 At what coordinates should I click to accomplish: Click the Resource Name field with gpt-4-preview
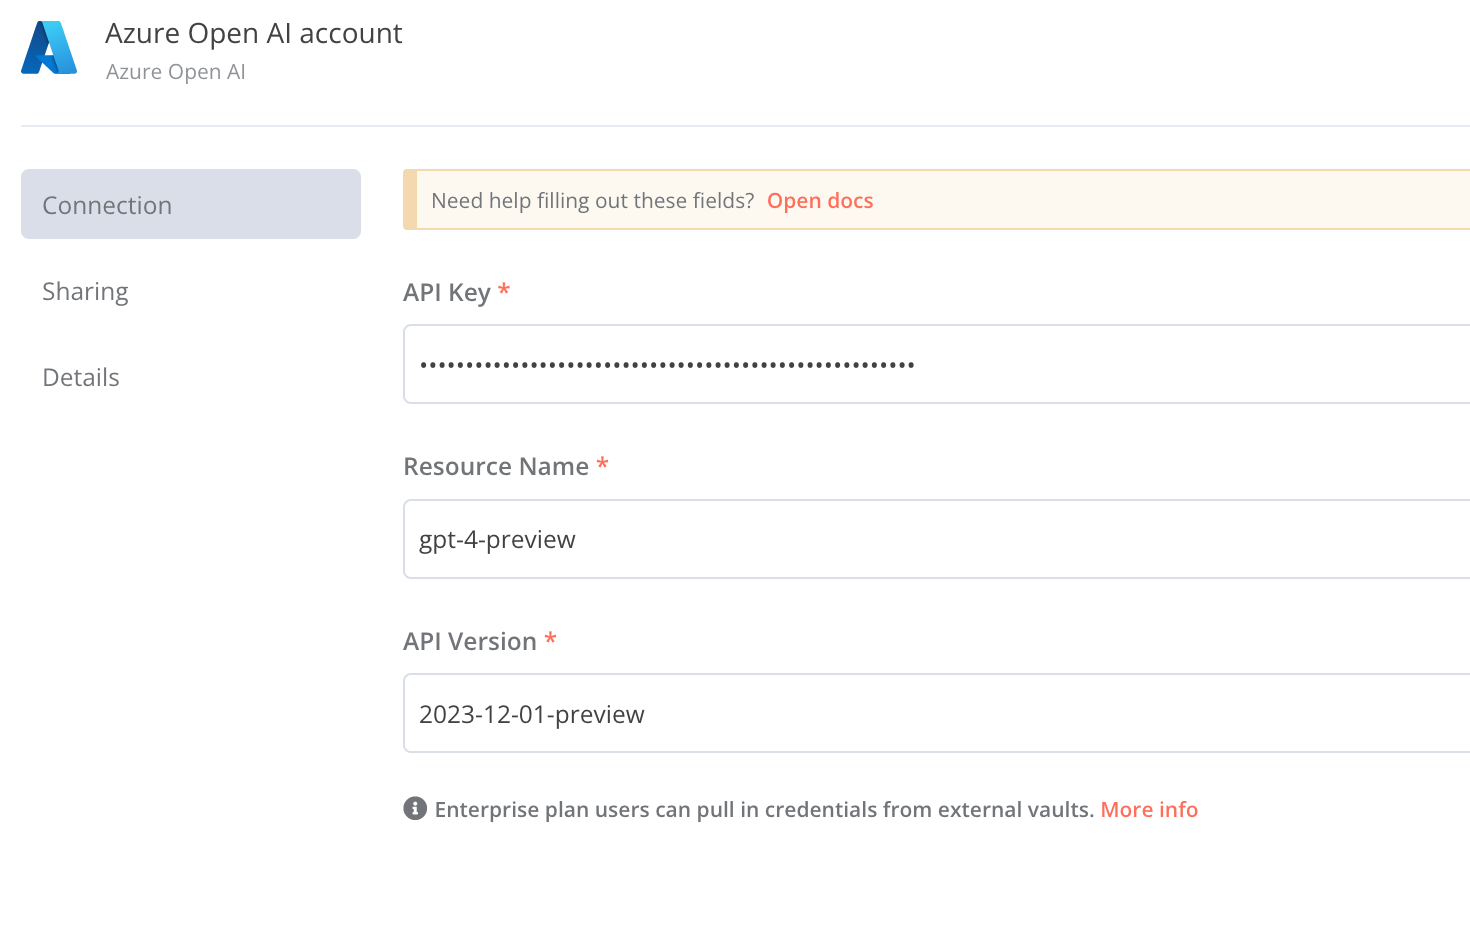pyautogui.click(x=936, y=539)
